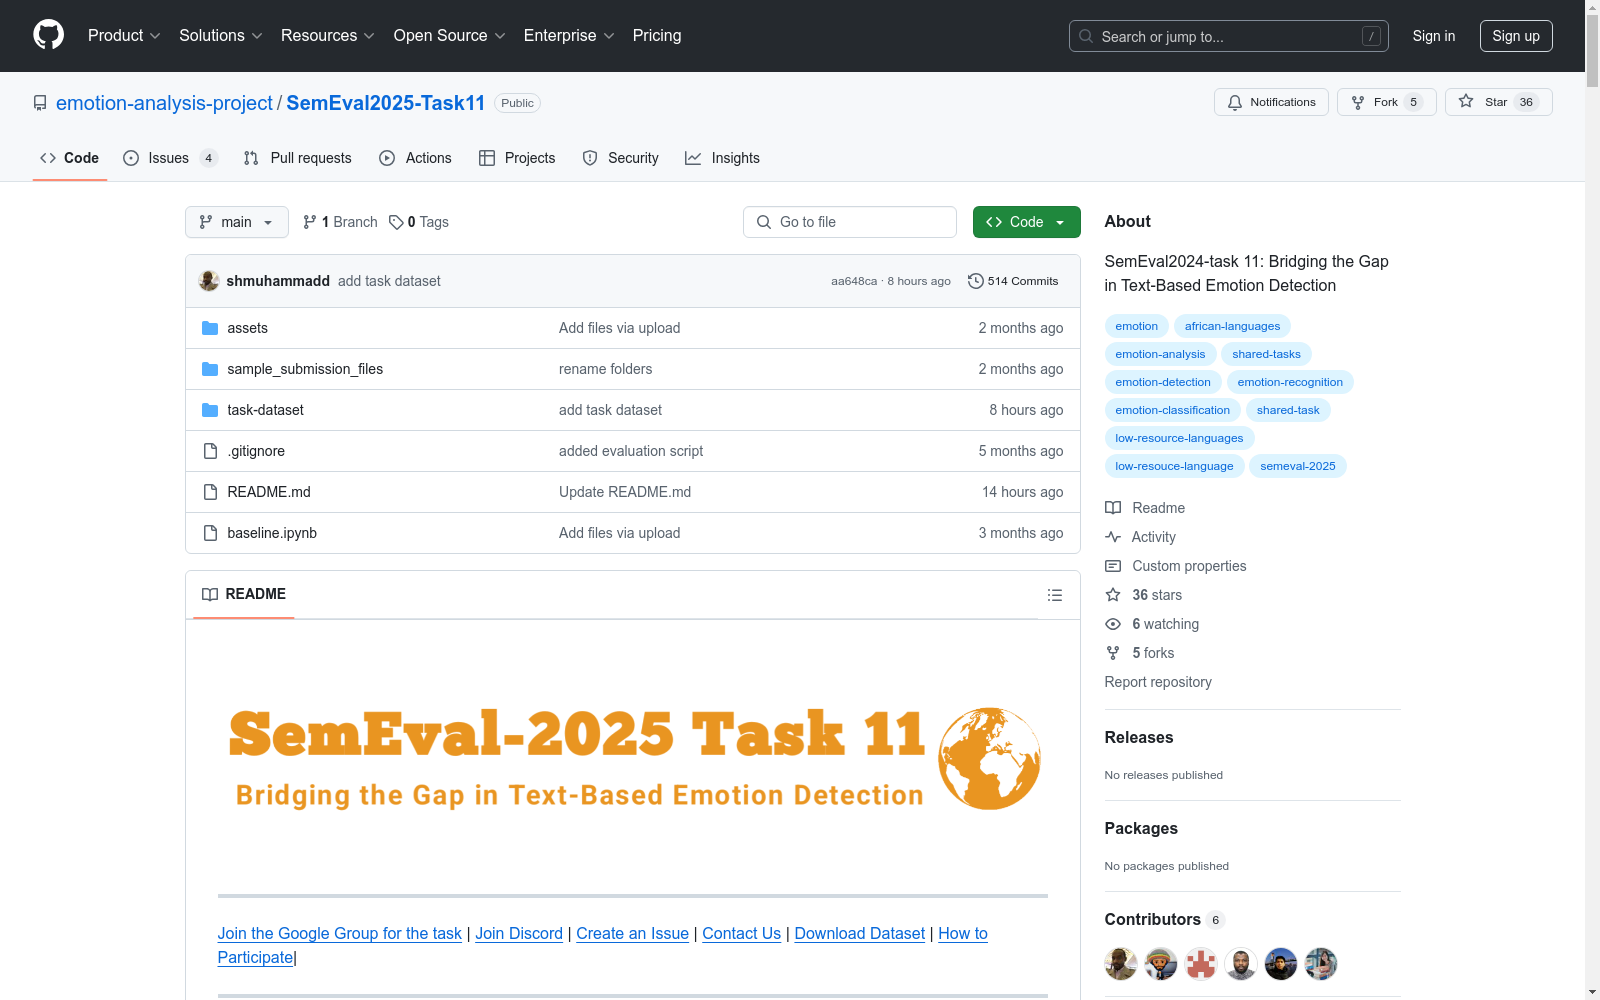Click the Download Dataset link
The image size is (1600, 1000).
pyautogui.click(x=860, y=933)
